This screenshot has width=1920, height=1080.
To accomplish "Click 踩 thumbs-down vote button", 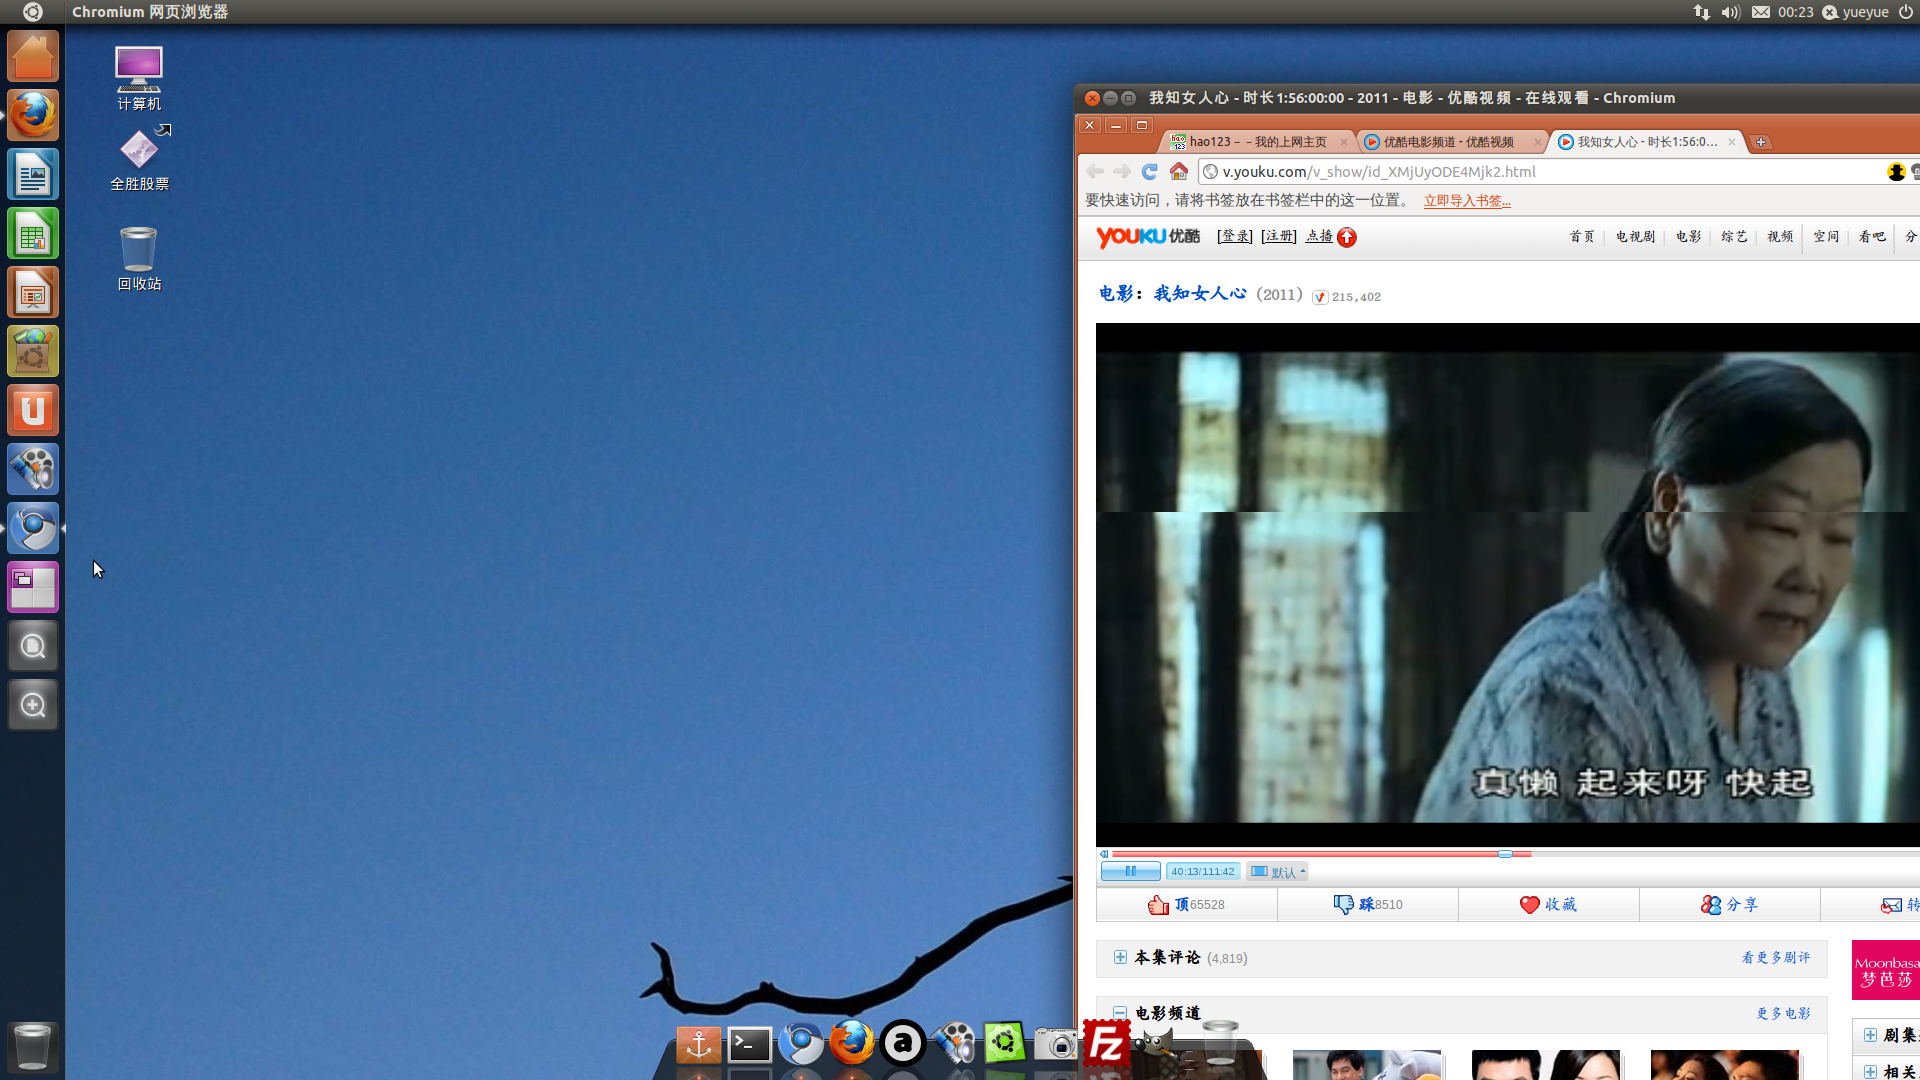I will (1368, 904).
